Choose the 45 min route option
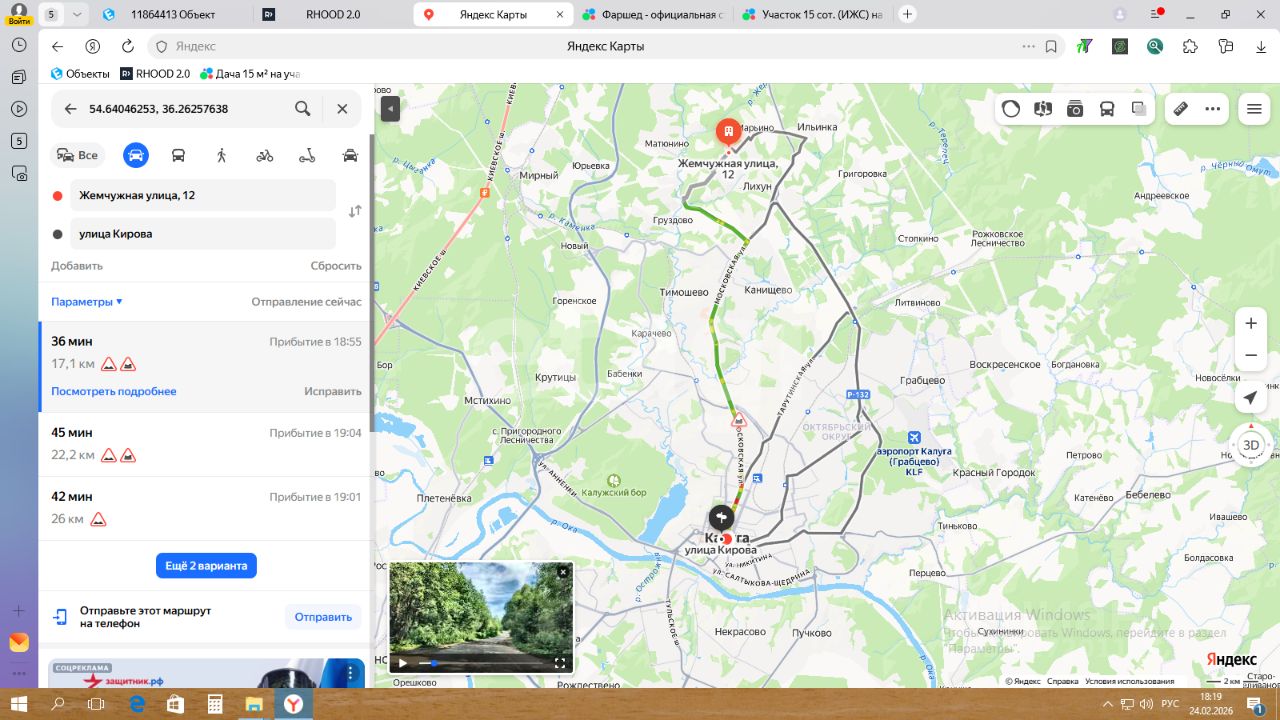 tap(205, 444)
